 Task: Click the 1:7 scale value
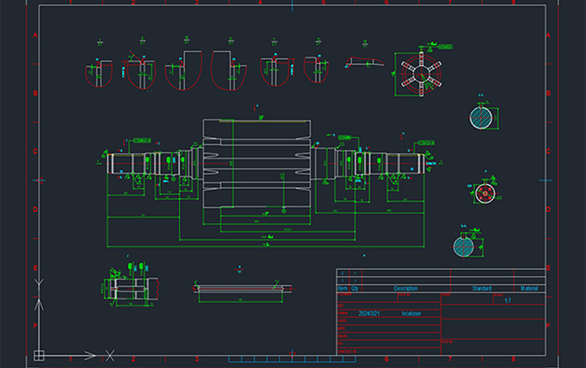508,300
